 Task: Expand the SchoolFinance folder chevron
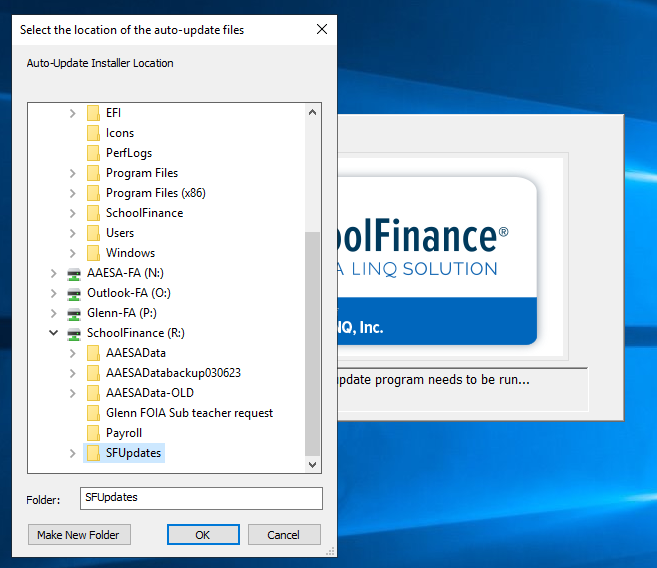[72, 213]
